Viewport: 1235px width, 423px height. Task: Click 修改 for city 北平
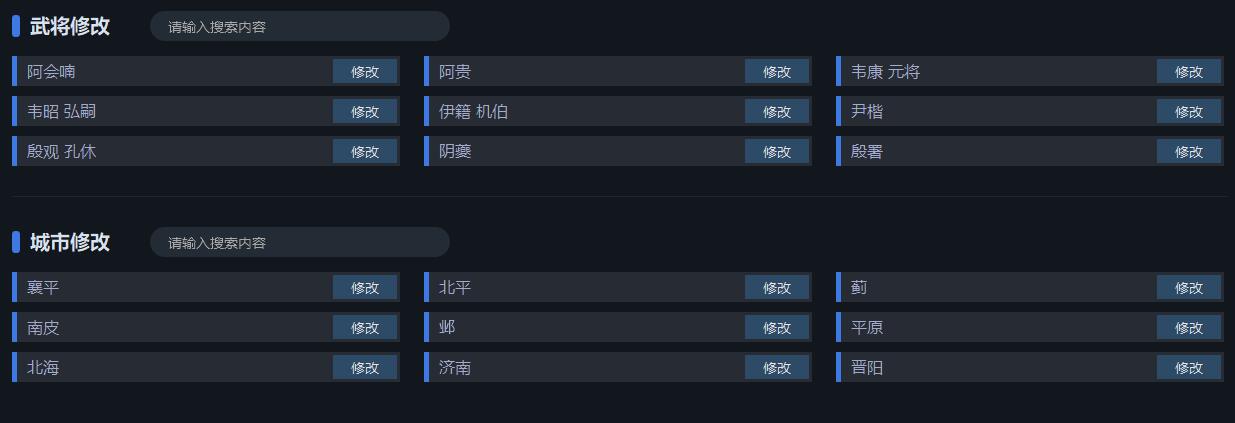pos(776,287)
